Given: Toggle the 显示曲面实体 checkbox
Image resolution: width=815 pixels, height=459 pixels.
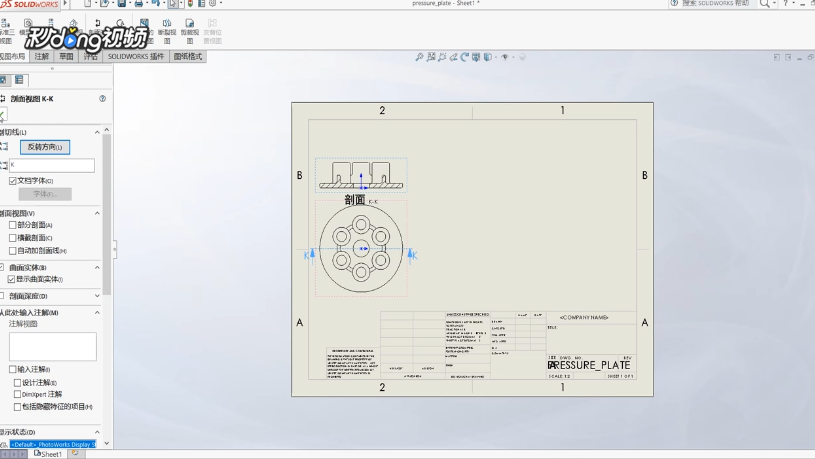Looking at the screenshot, I should pyautogui.click(x=11, y=279).
